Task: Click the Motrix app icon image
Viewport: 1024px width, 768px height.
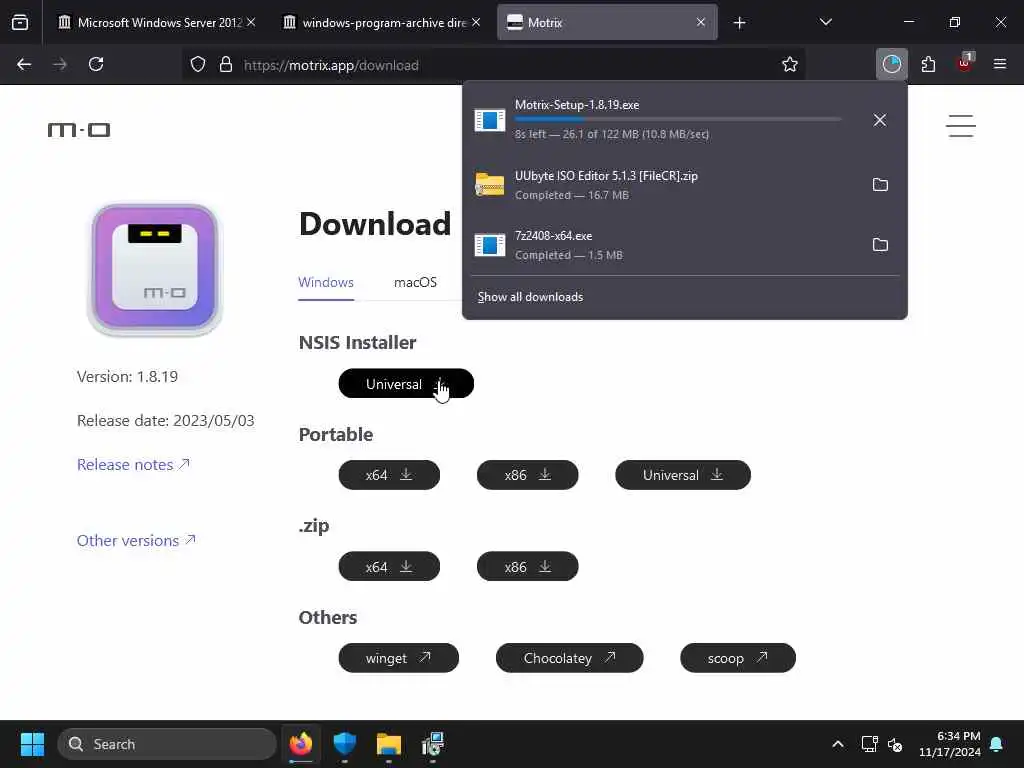Action: click(155, 268)
